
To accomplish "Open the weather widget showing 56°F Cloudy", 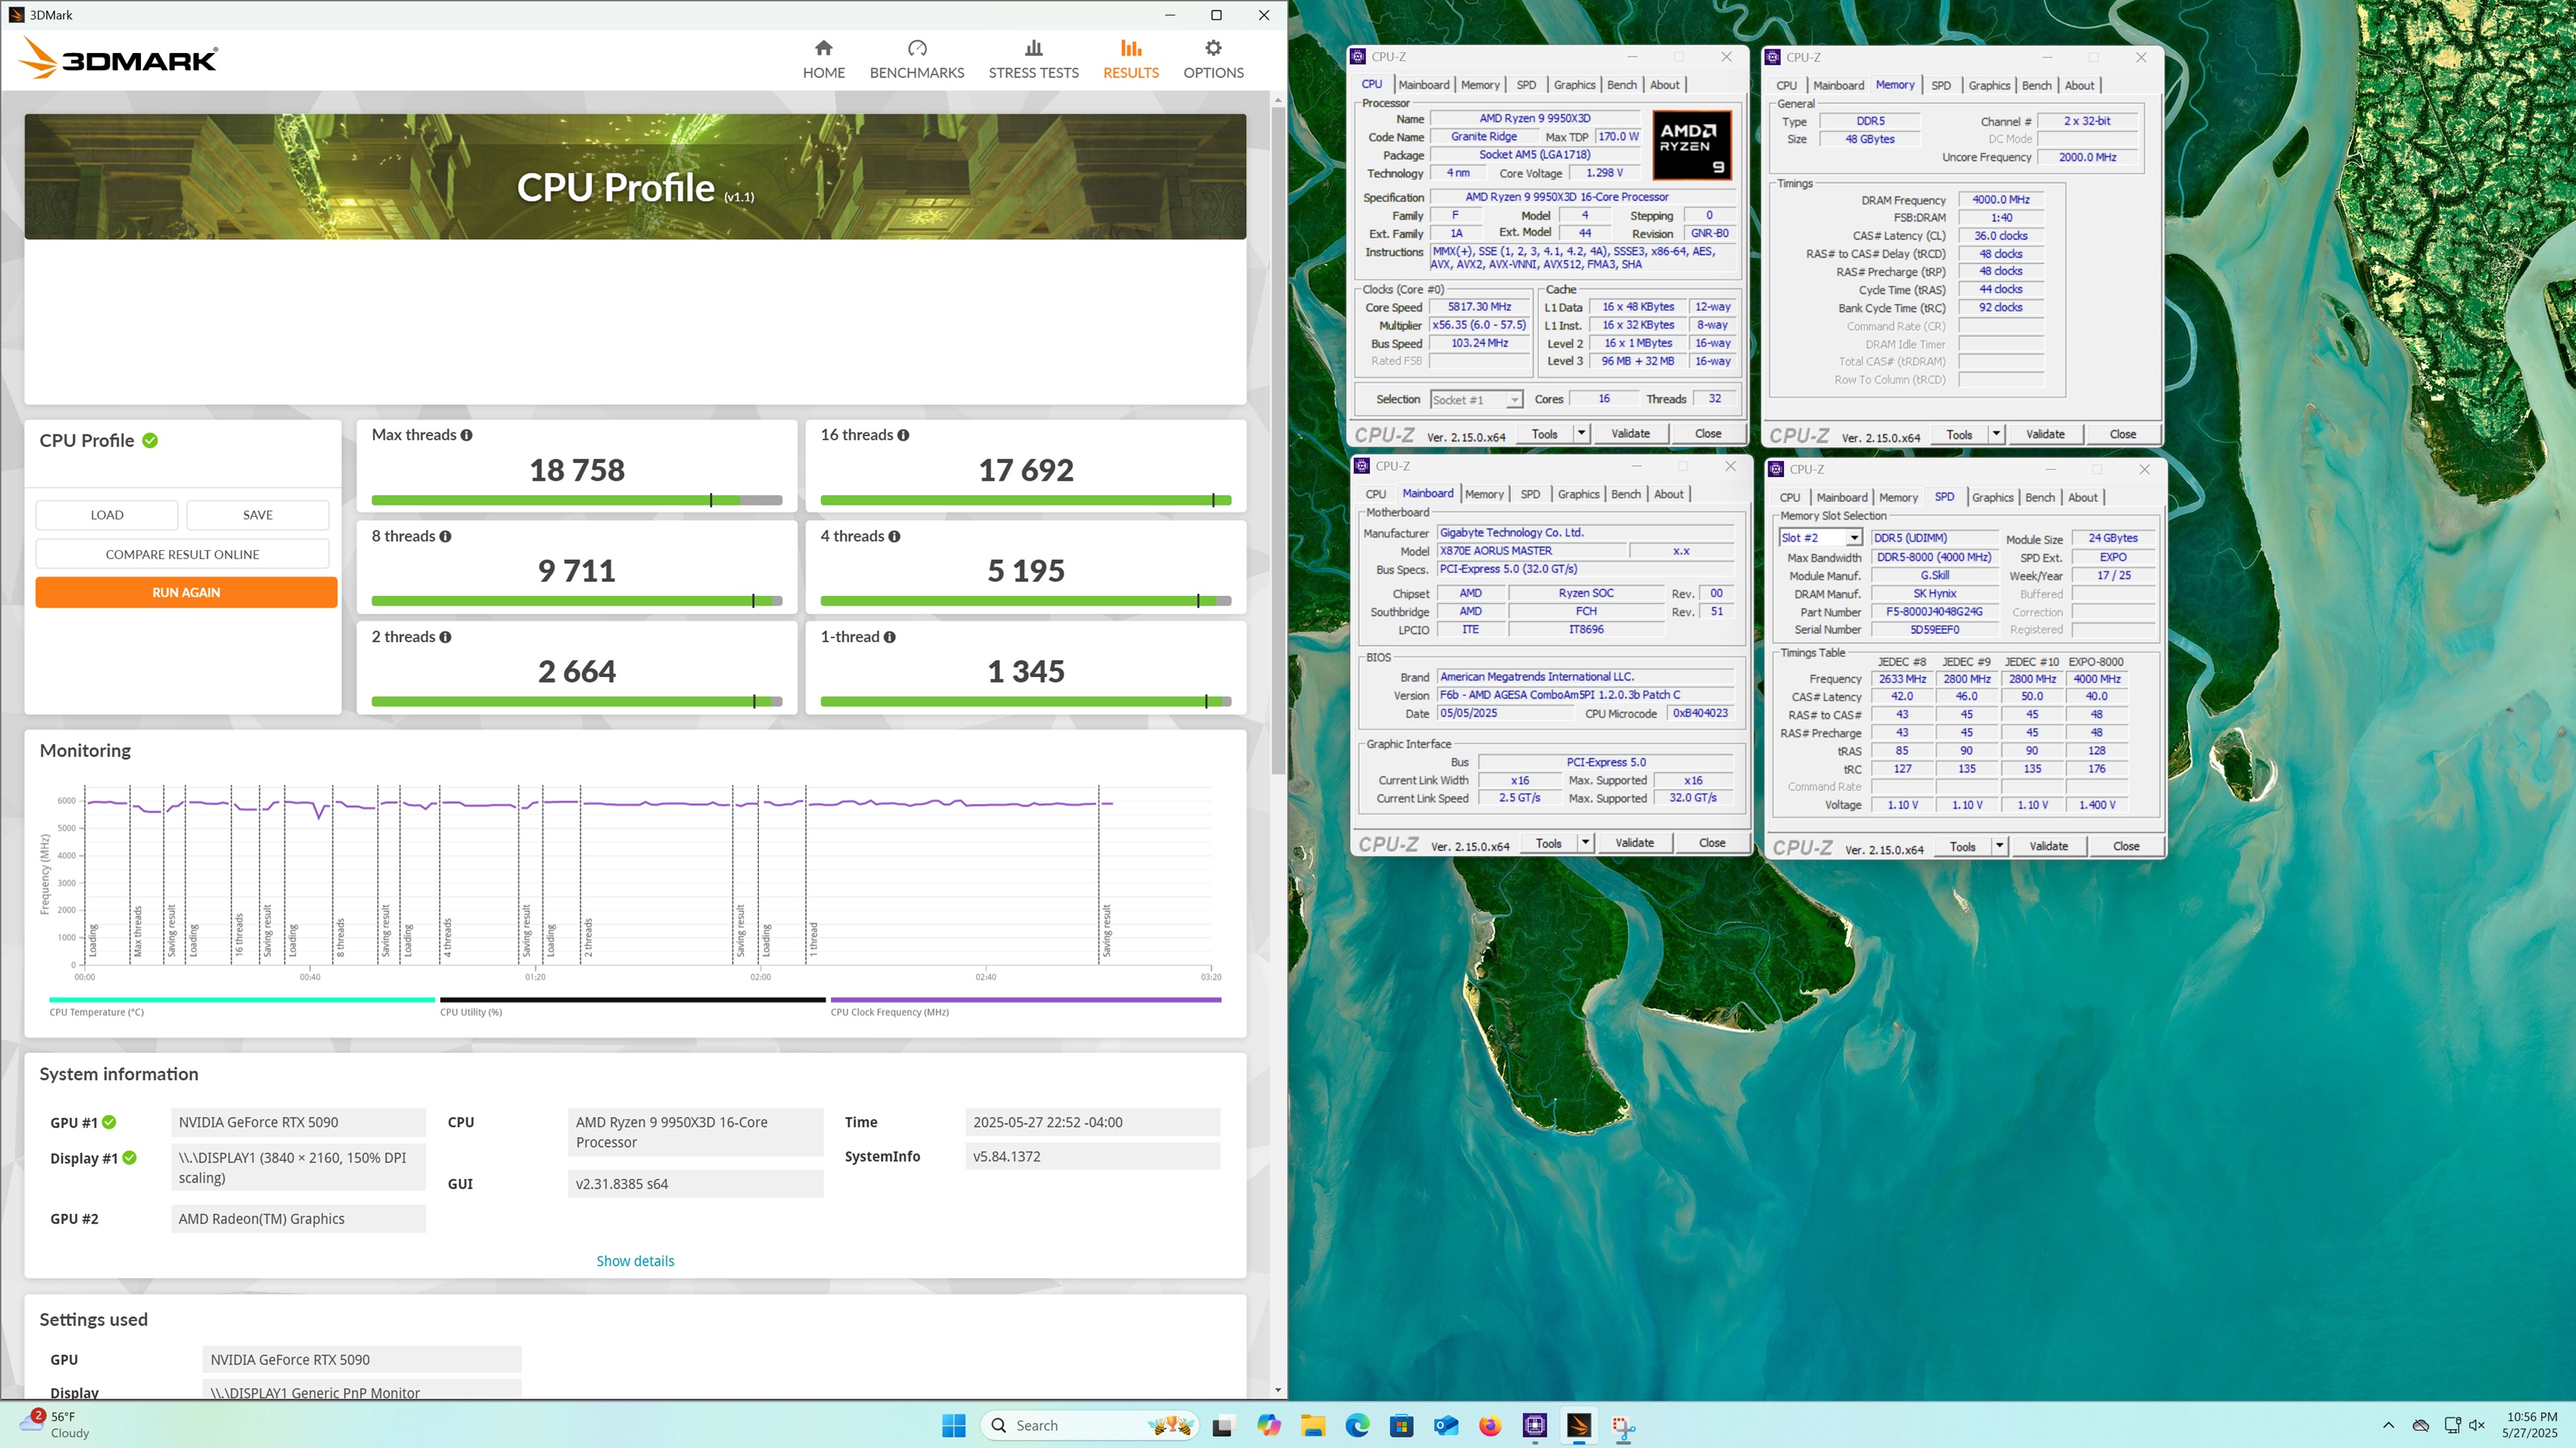I will tap(55, 1425).
